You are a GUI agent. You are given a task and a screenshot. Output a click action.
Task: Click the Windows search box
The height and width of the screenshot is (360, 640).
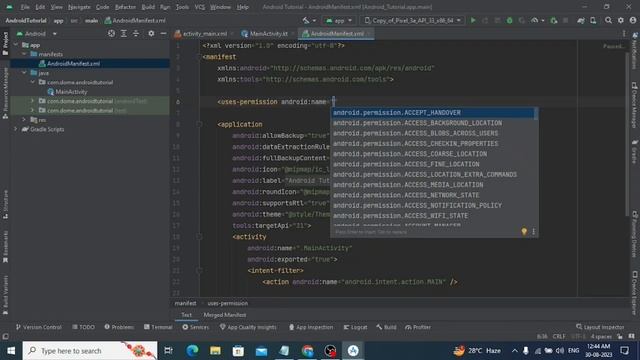pyautogui.click(x=90, y=350)
